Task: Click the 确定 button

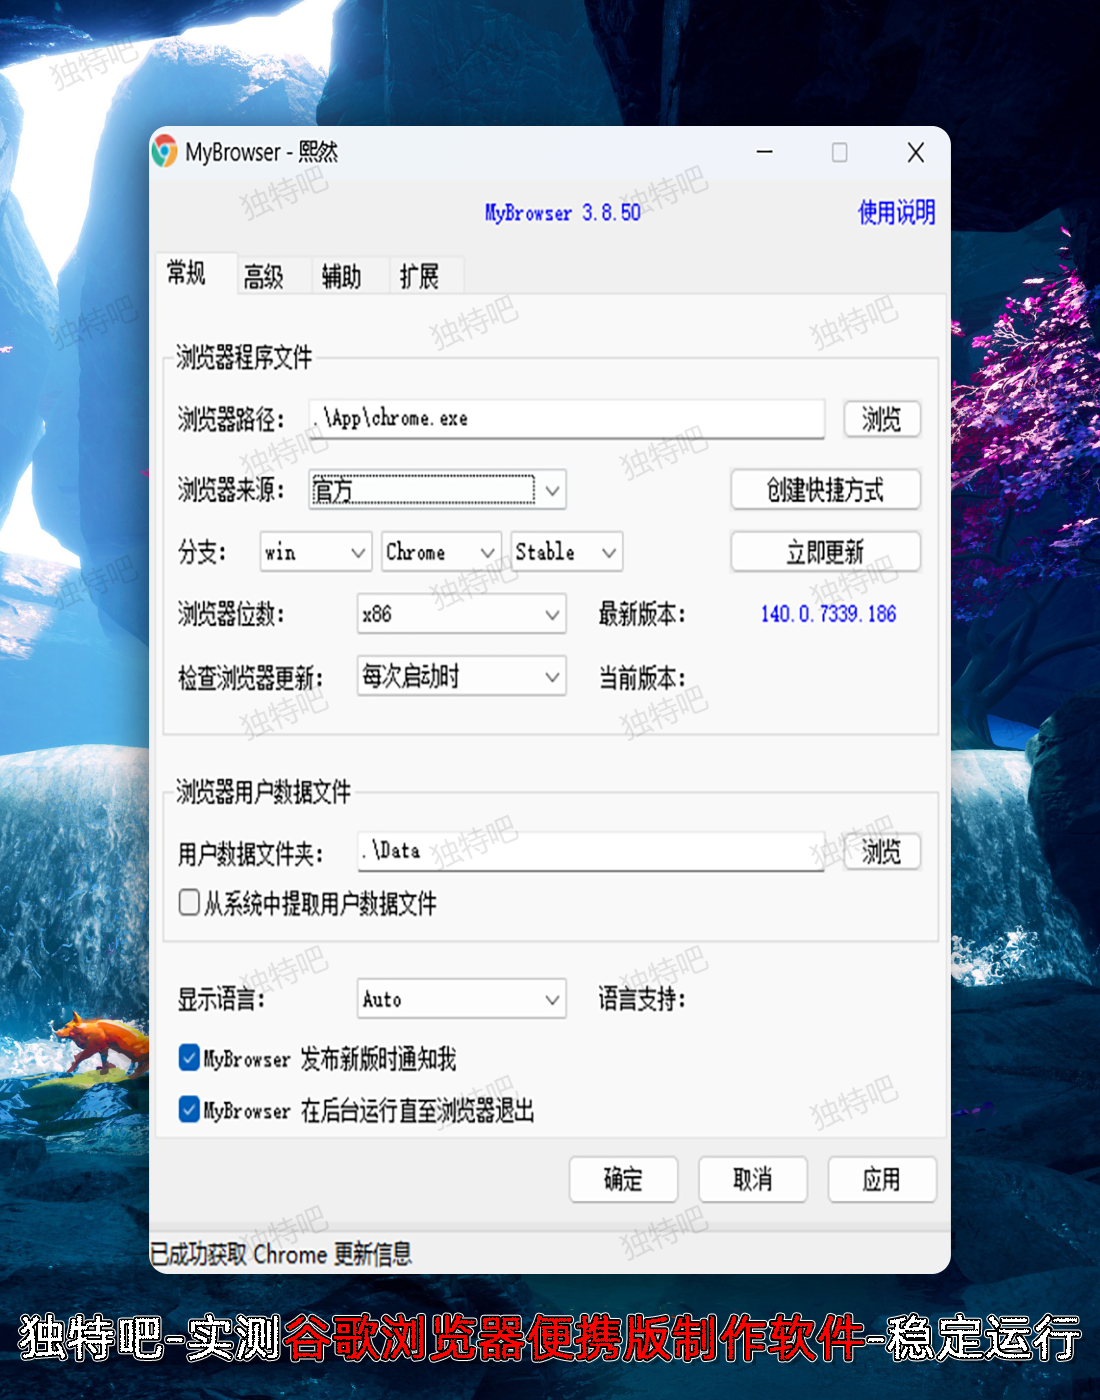Action: 624,1180
